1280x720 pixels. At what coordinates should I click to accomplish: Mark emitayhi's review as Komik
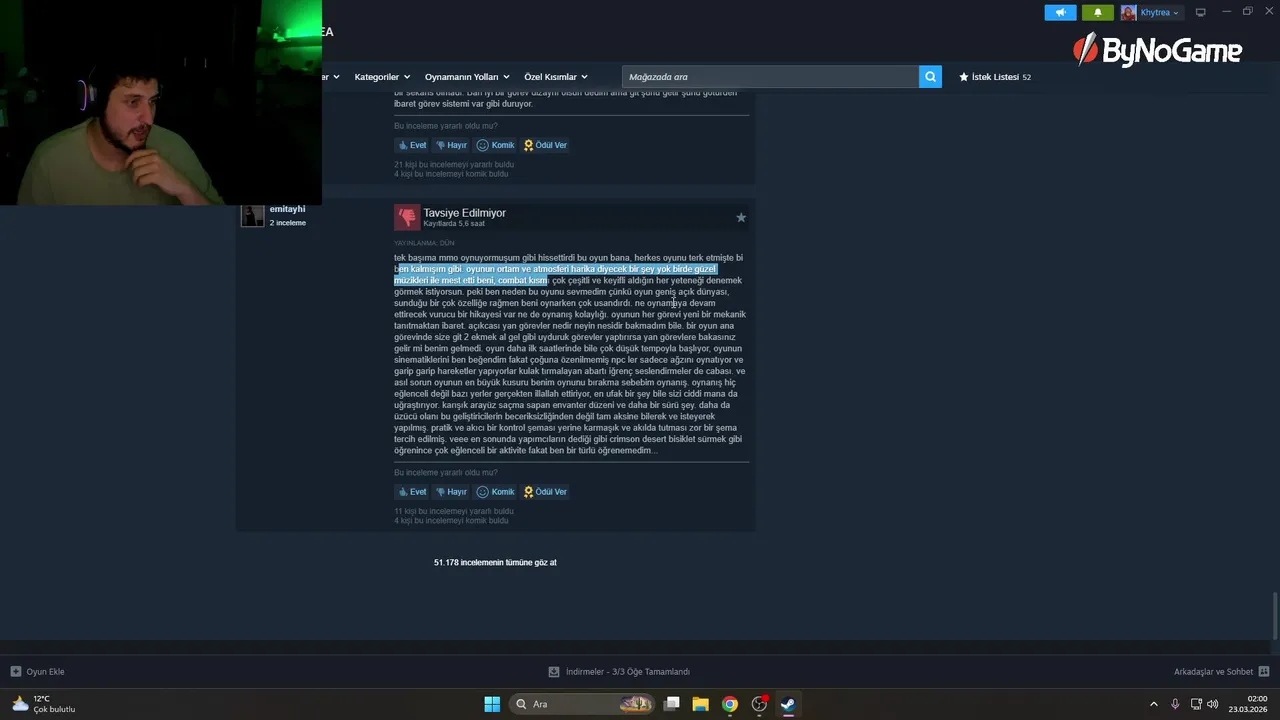tap(495, 492)
